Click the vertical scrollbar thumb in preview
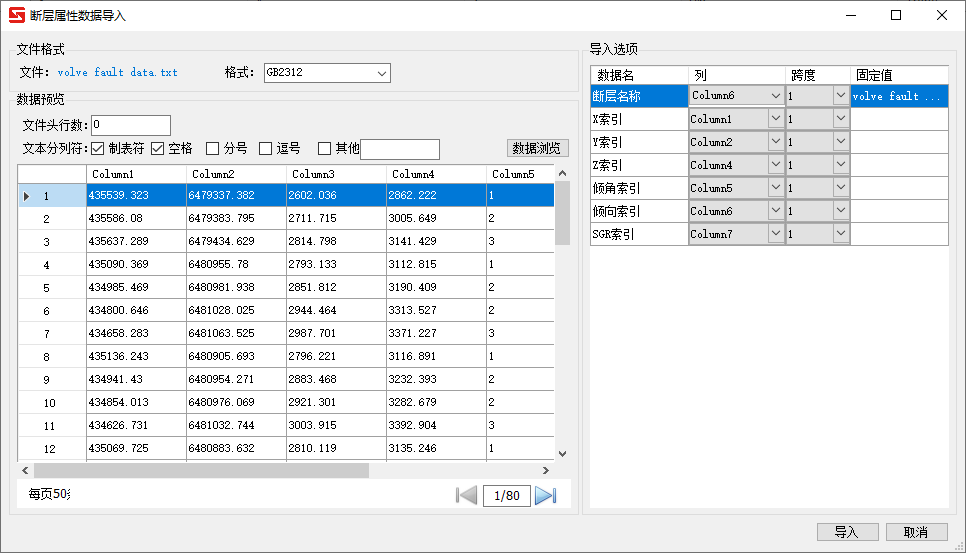966x553 pixels. [x=562, y=212]
